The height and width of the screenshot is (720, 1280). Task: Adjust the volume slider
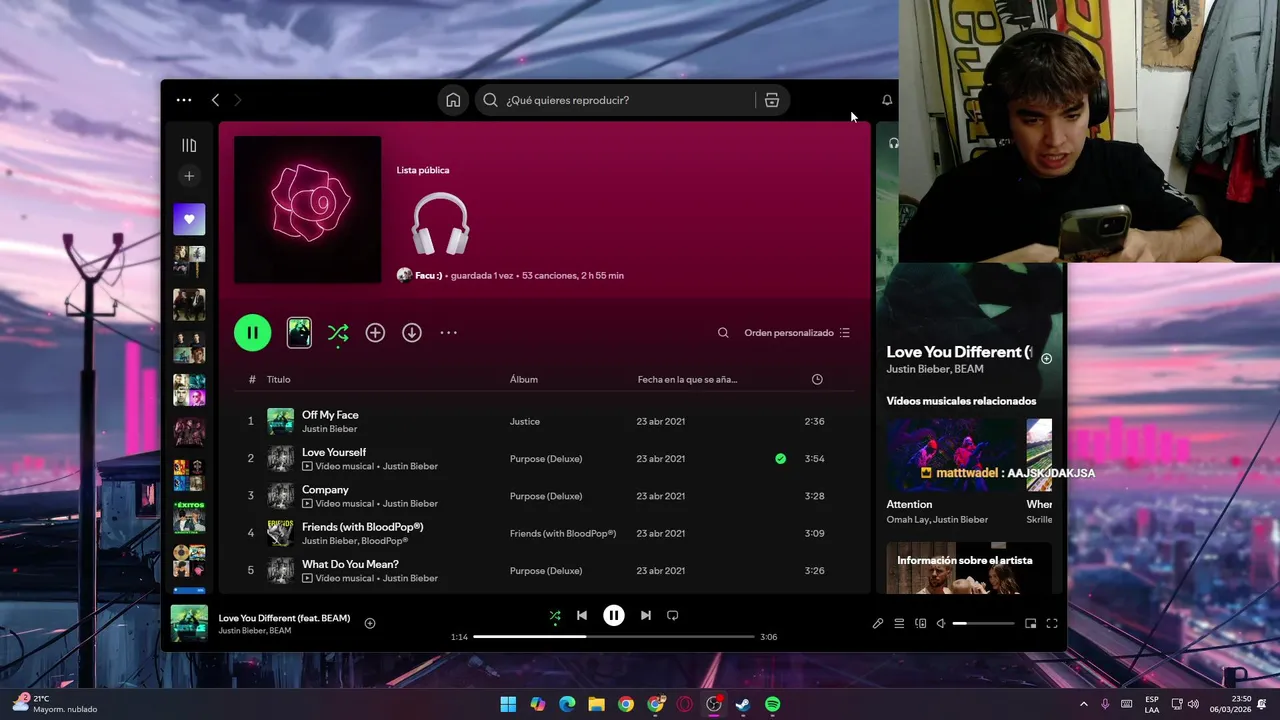[x=983, y=624]
